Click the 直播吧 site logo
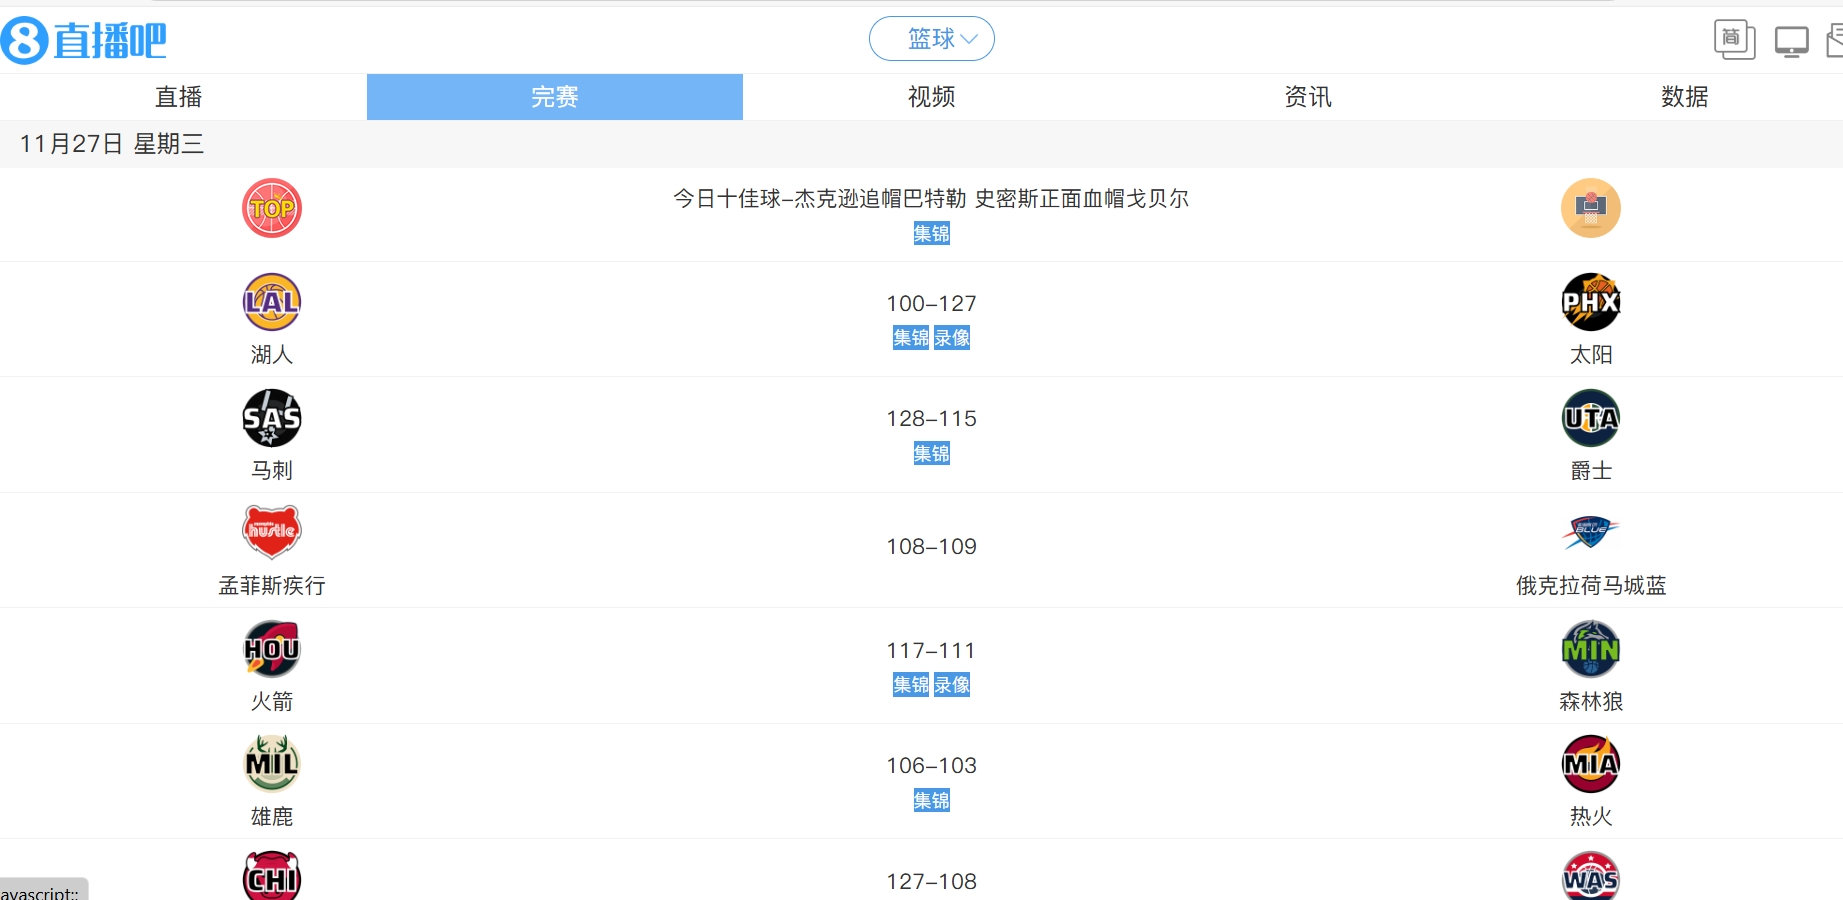Screen dimensions: 1843x900 84,41
